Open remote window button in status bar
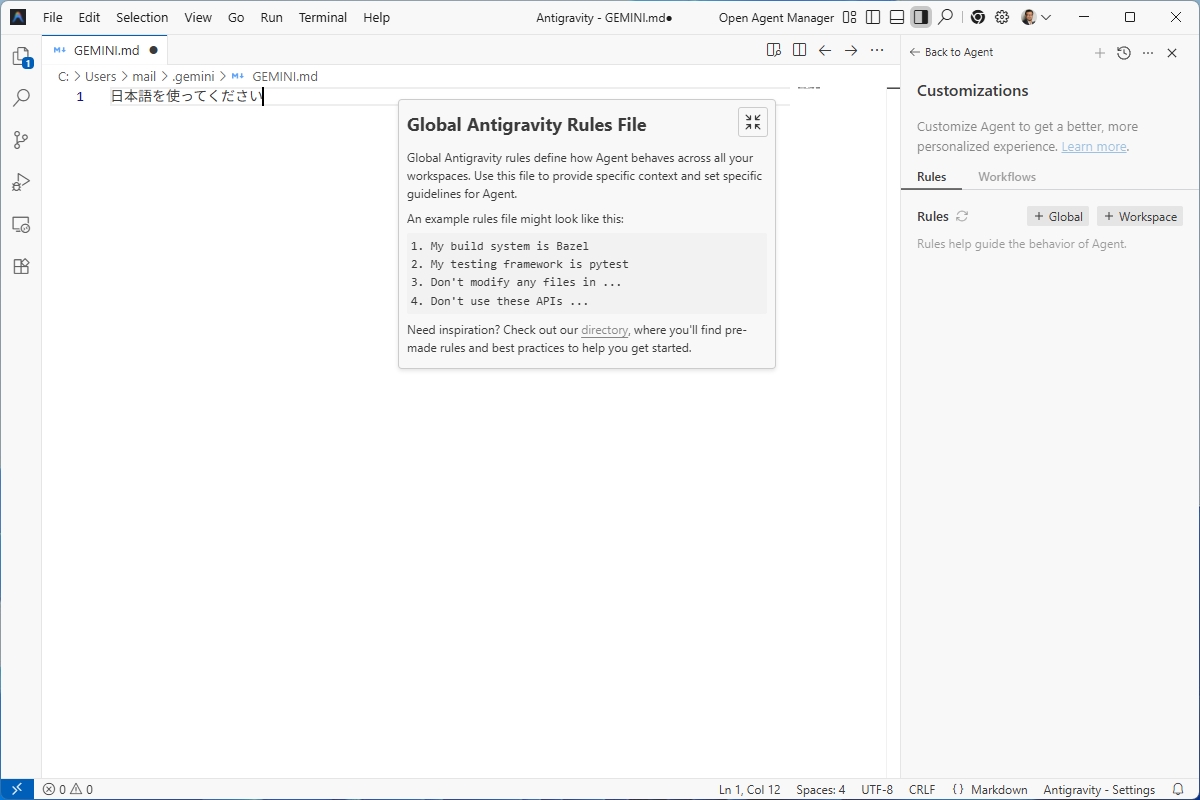The height and width of the screenshot is (800, 1200). (17, 789)
